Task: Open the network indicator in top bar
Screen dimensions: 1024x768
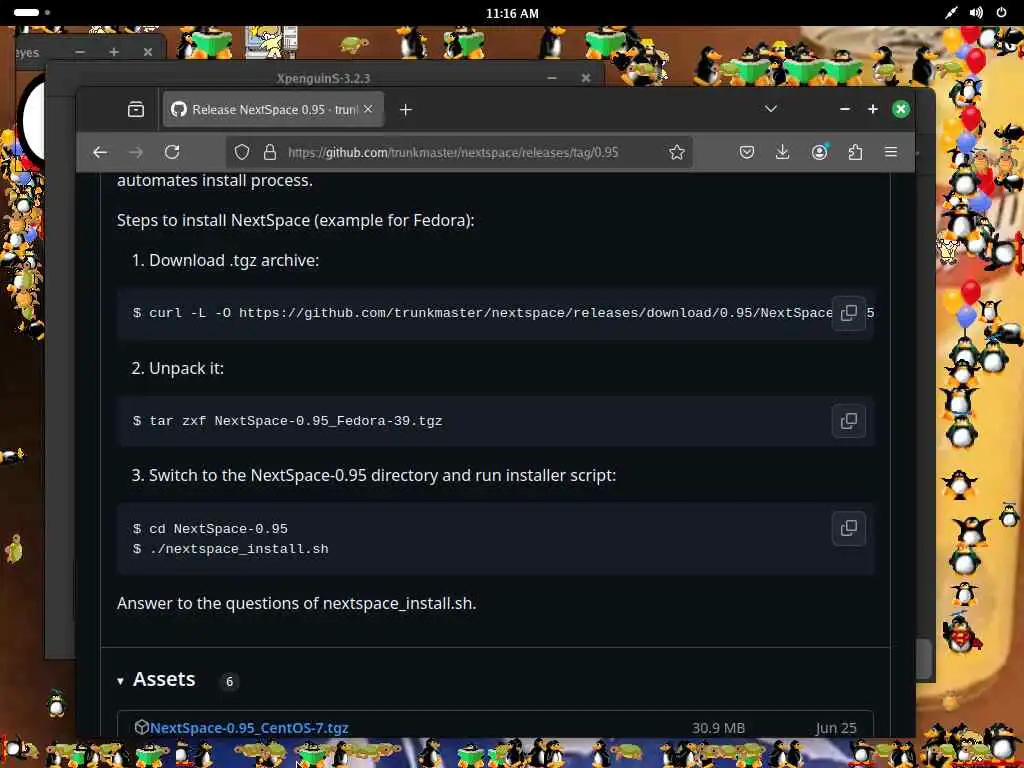Action: 951,12
